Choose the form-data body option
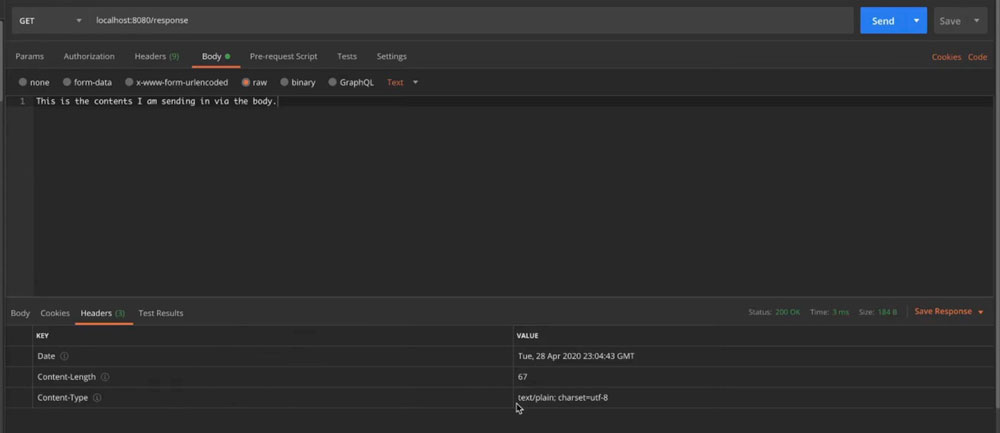 click(67, 82)
